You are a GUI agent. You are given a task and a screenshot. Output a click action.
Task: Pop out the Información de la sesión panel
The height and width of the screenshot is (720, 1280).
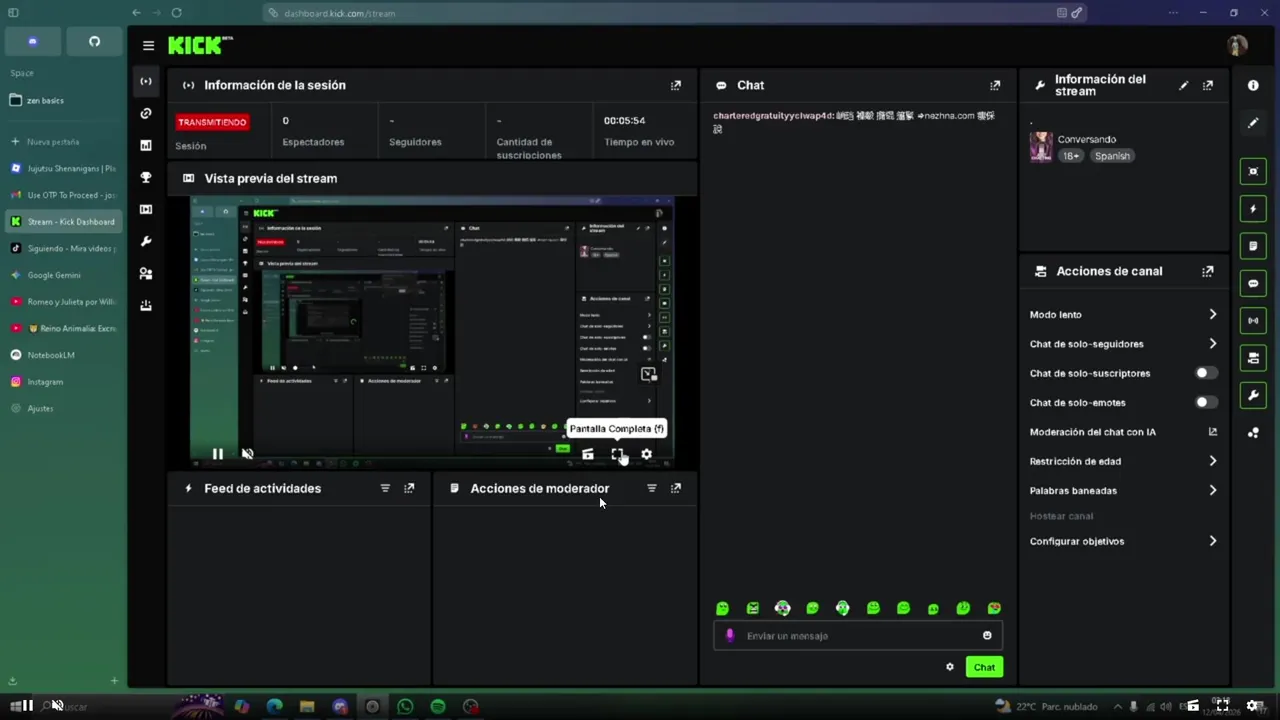pyautogui.click(x=676, y=85)
